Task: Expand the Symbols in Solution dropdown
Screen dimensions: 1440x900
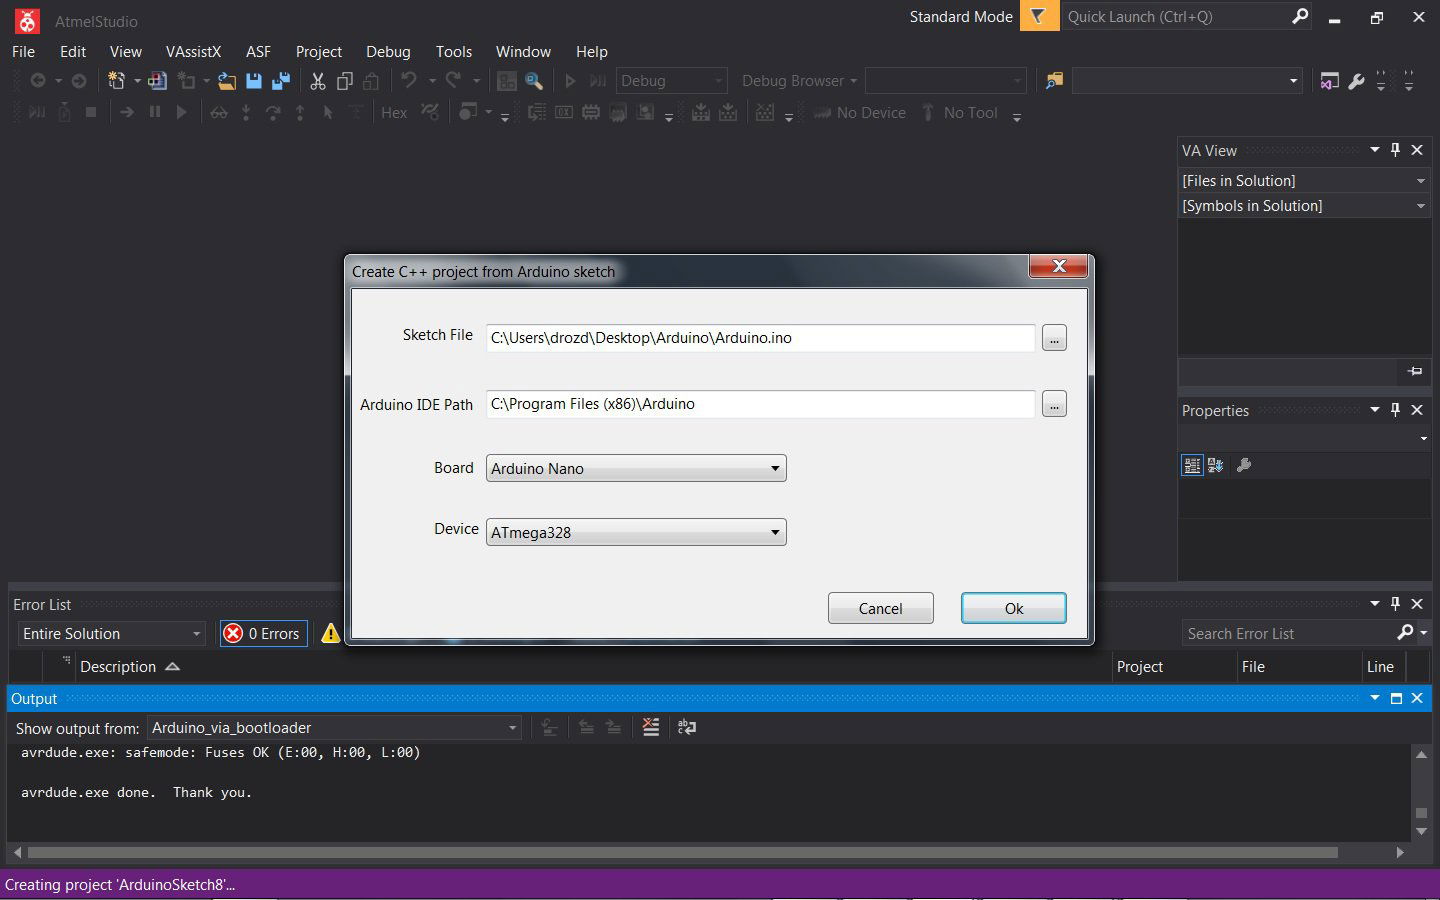Action: pos(1304,205)
